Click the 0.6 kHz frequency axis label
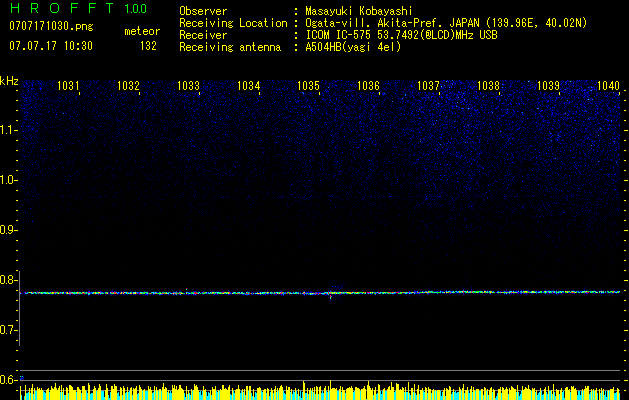This screenshot has height=400, width=629. [x=8, y=380]
